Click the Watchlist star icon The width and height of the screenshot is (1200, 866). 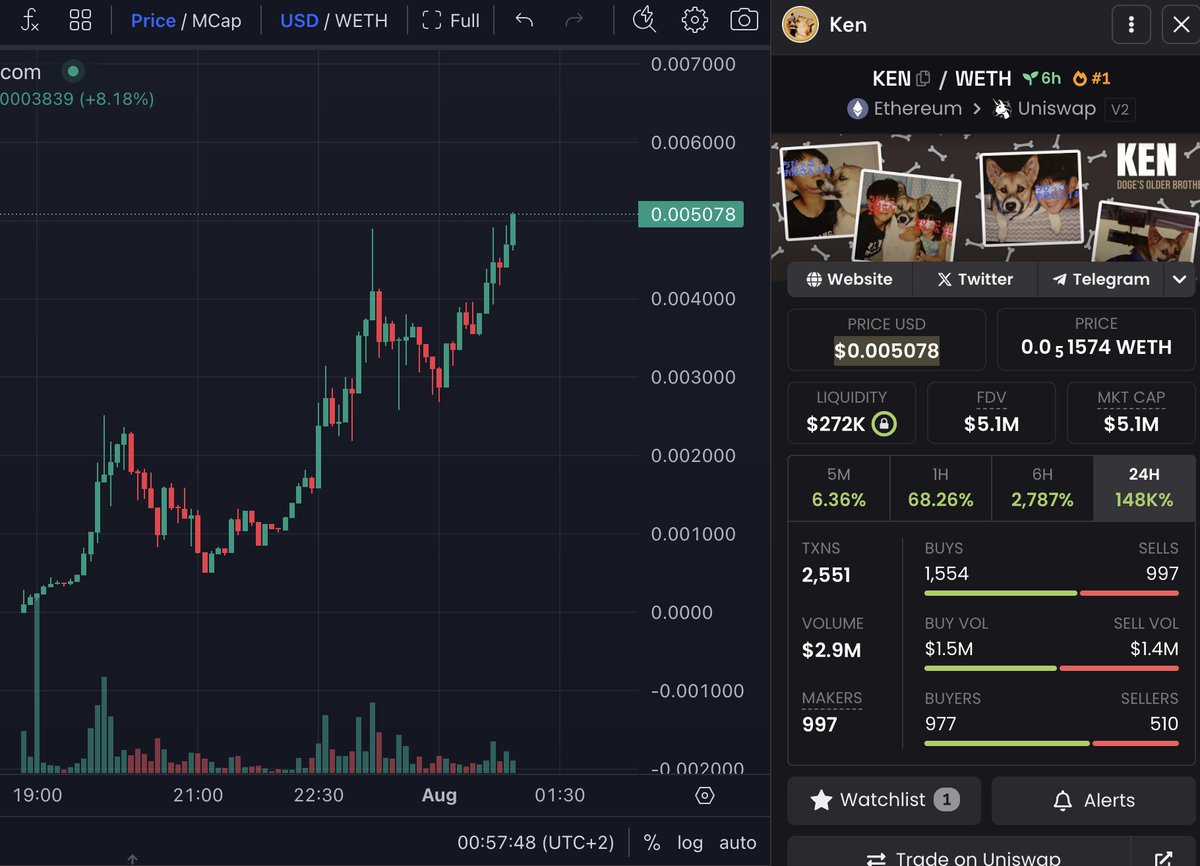tap(821, 800)
